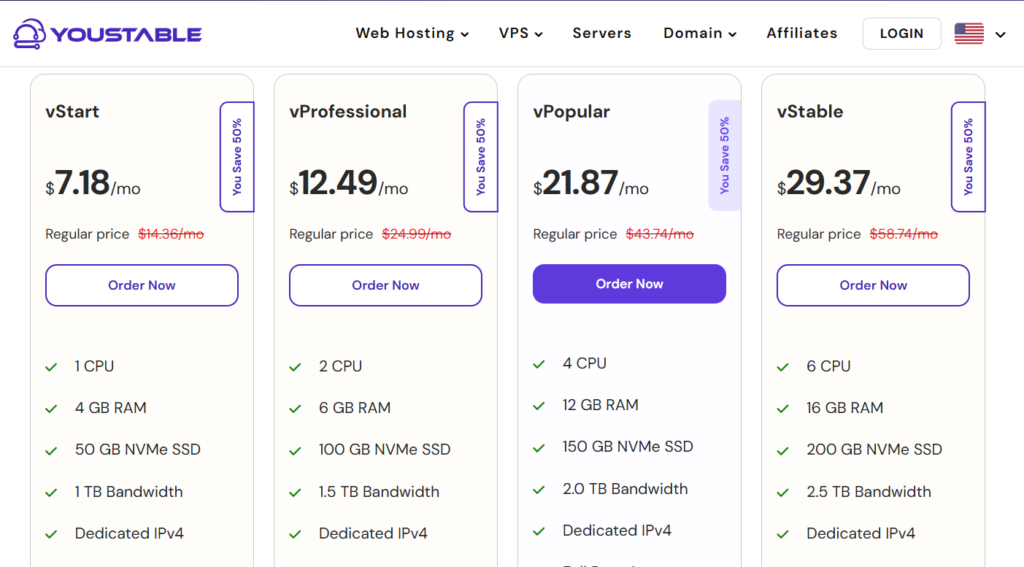Select the US flag language icon

(x=969, y=33)
